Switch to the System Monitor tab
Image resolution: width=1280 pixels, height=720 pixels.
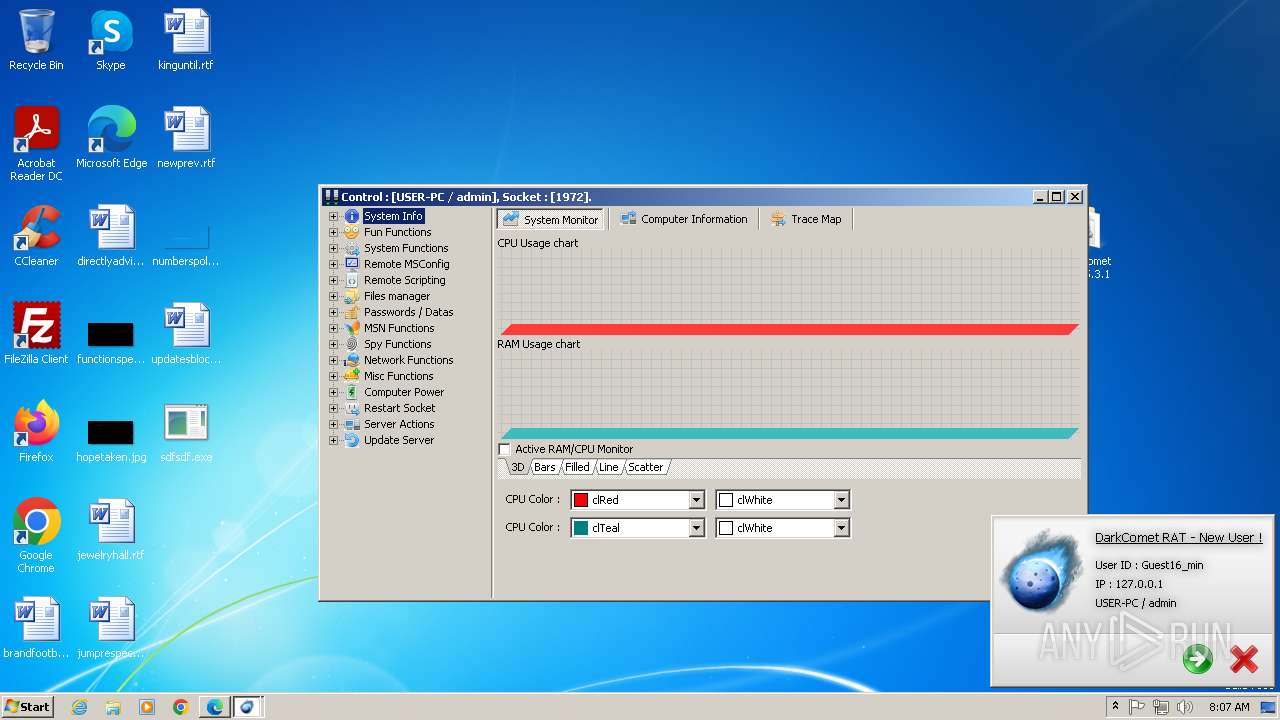(x=551, y=219)
